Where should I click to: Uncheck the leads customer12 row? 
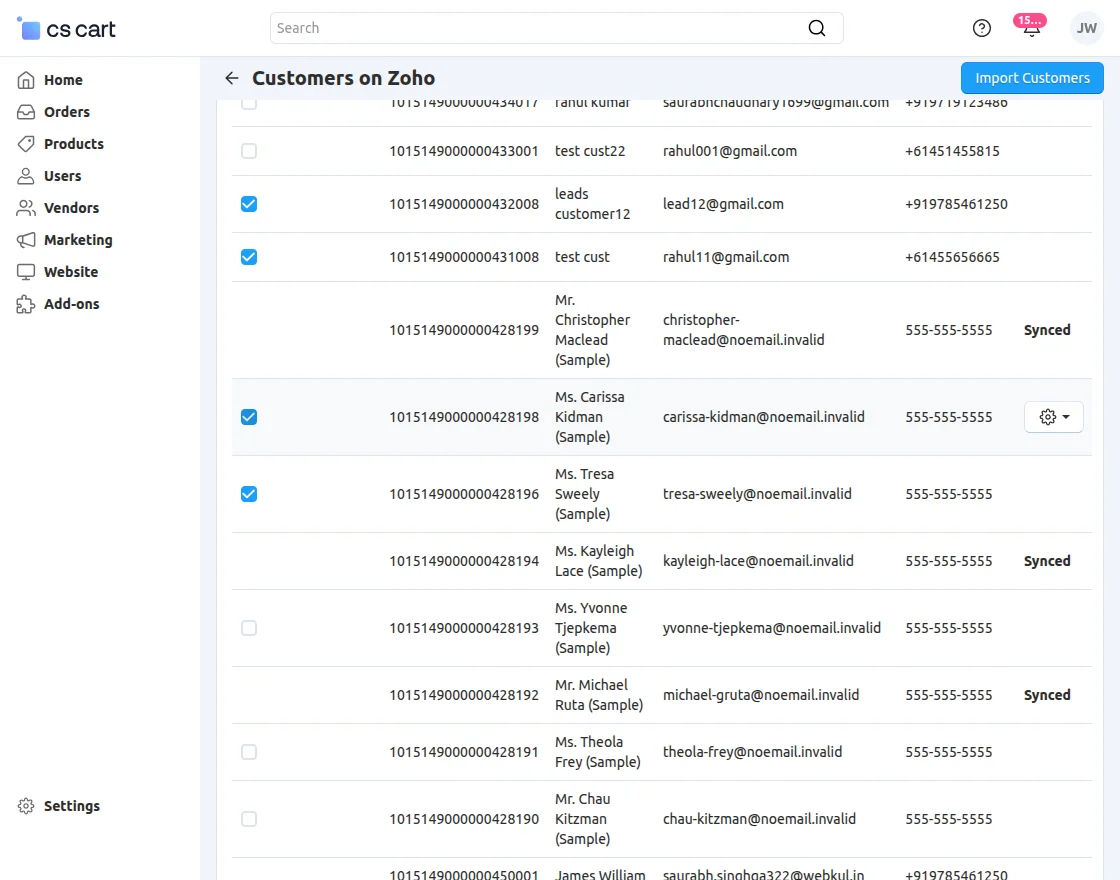point(248,203)
